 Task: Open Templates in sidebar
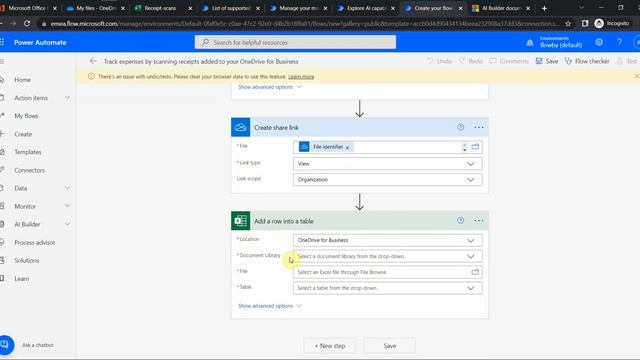point(28,152)
